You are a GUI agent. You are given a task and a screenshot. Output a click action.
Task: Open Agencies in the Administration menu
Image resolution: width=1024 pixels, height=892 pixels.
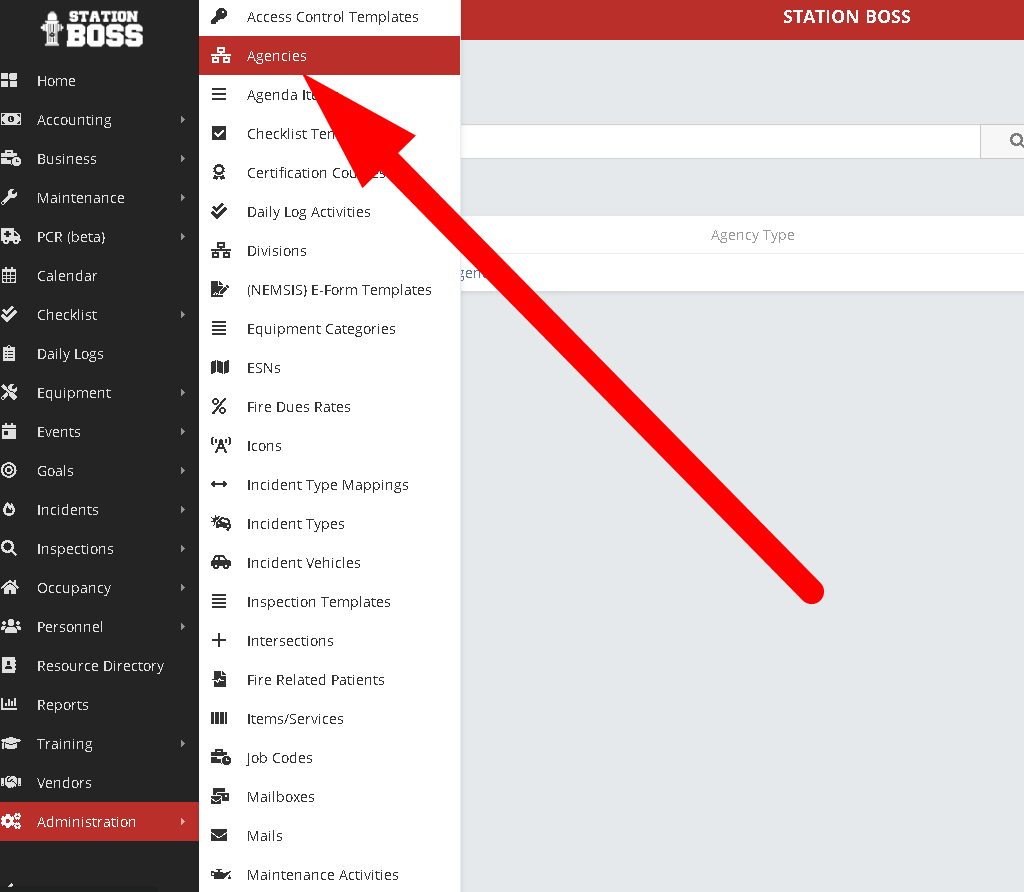coord(277,56)
